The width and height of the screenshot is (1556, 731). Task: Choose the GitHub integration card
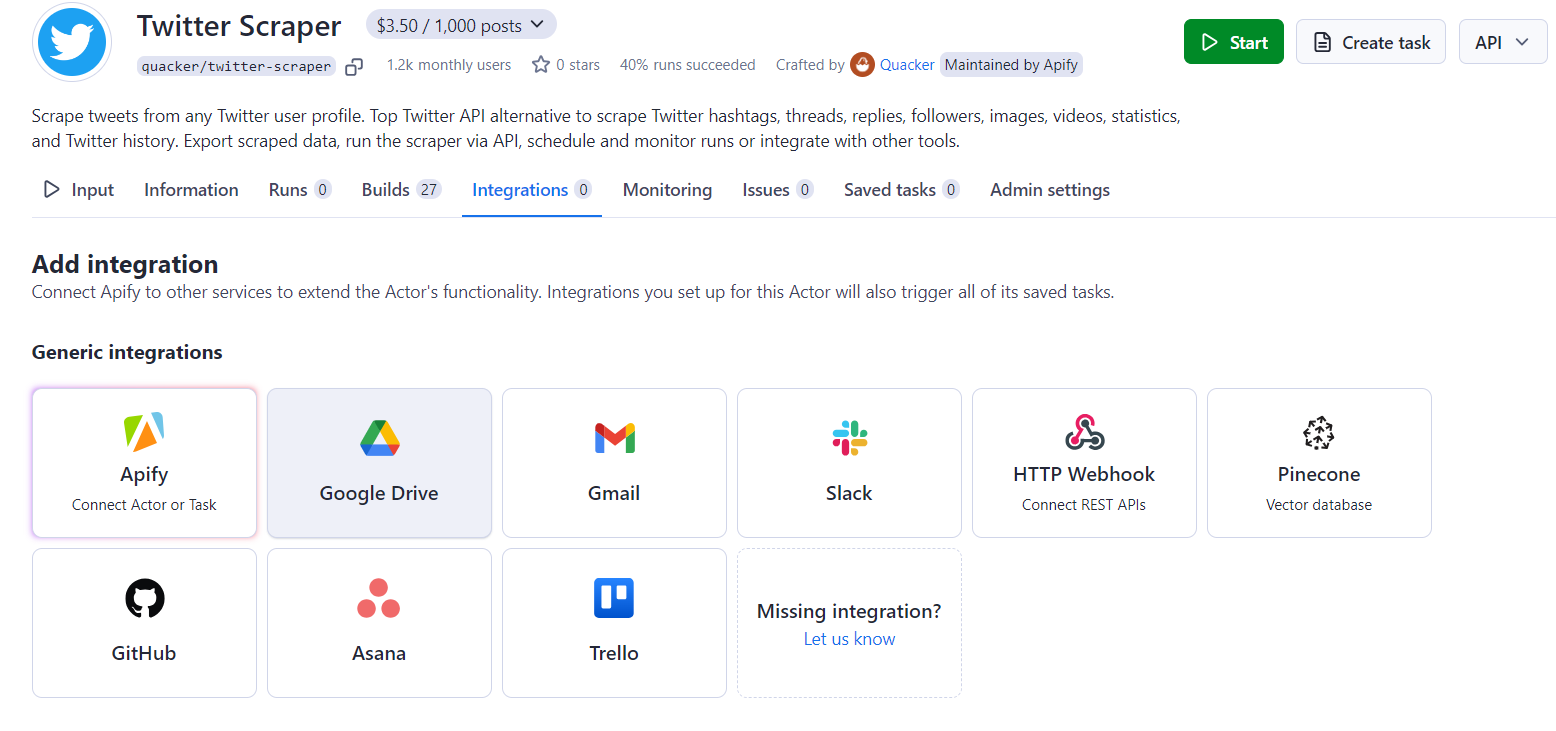coord(144,623)
